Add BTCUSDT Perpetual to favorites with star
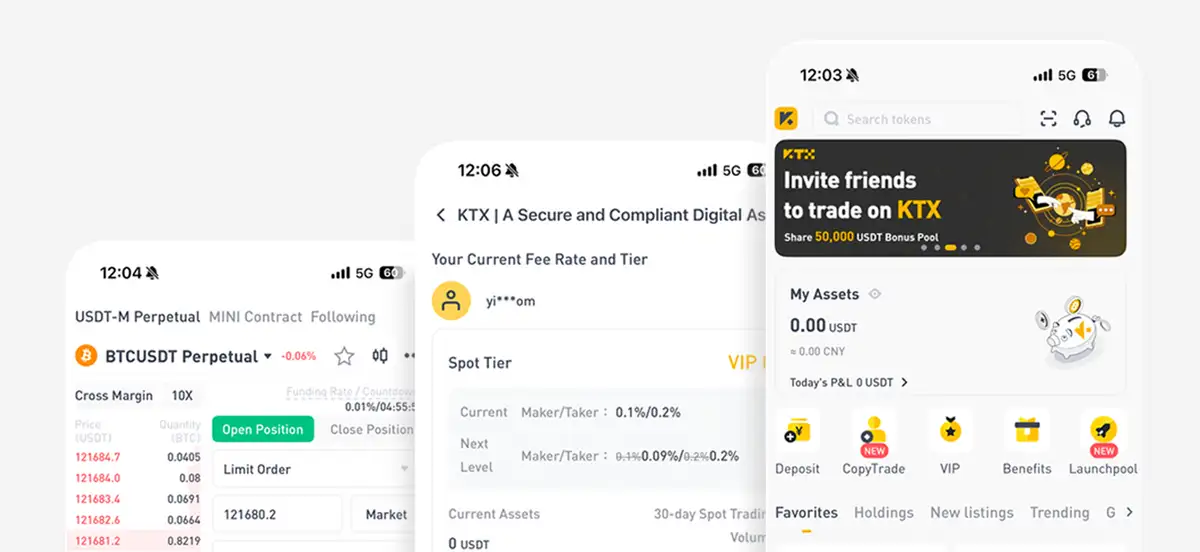1200x552 pixels. click(344, 356)
